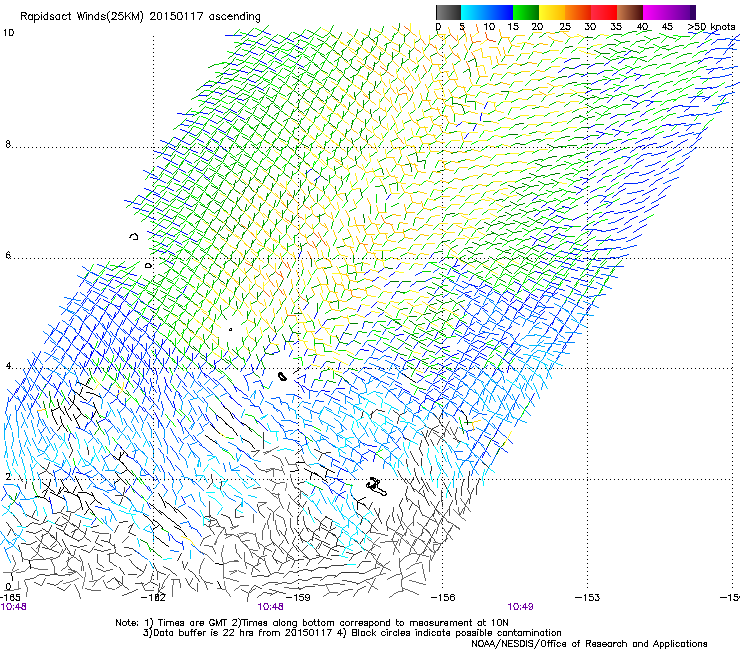
Task: Click the latitude label '6'
Action: coord(8,255)
